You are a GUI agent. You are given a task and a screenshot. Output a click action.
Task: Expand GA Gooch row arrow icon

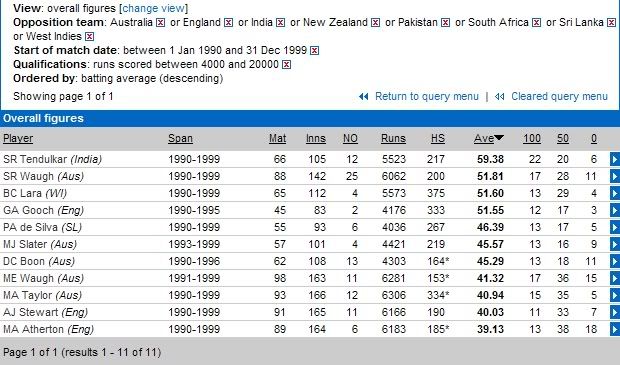[x=615, y=210]
